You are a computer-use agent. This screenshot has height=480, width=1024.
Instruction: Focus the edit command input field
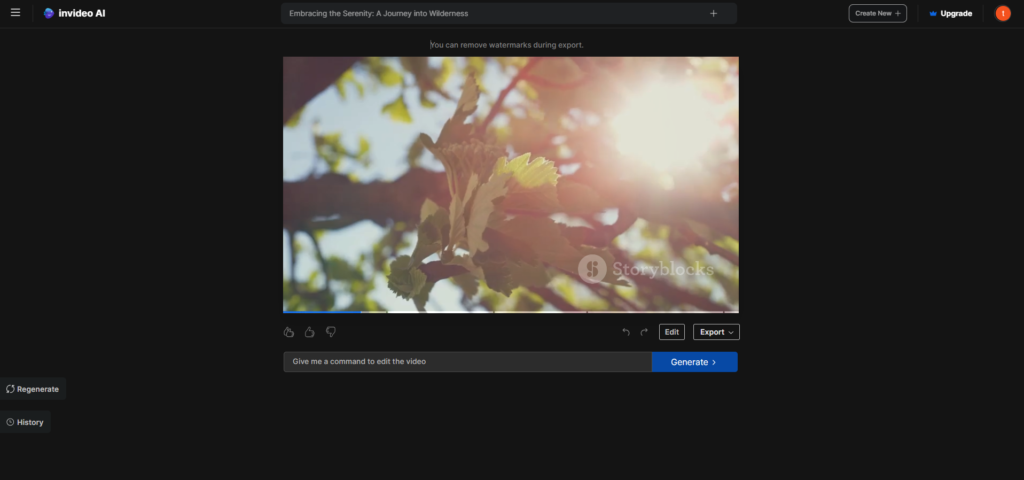pos(467,362)
